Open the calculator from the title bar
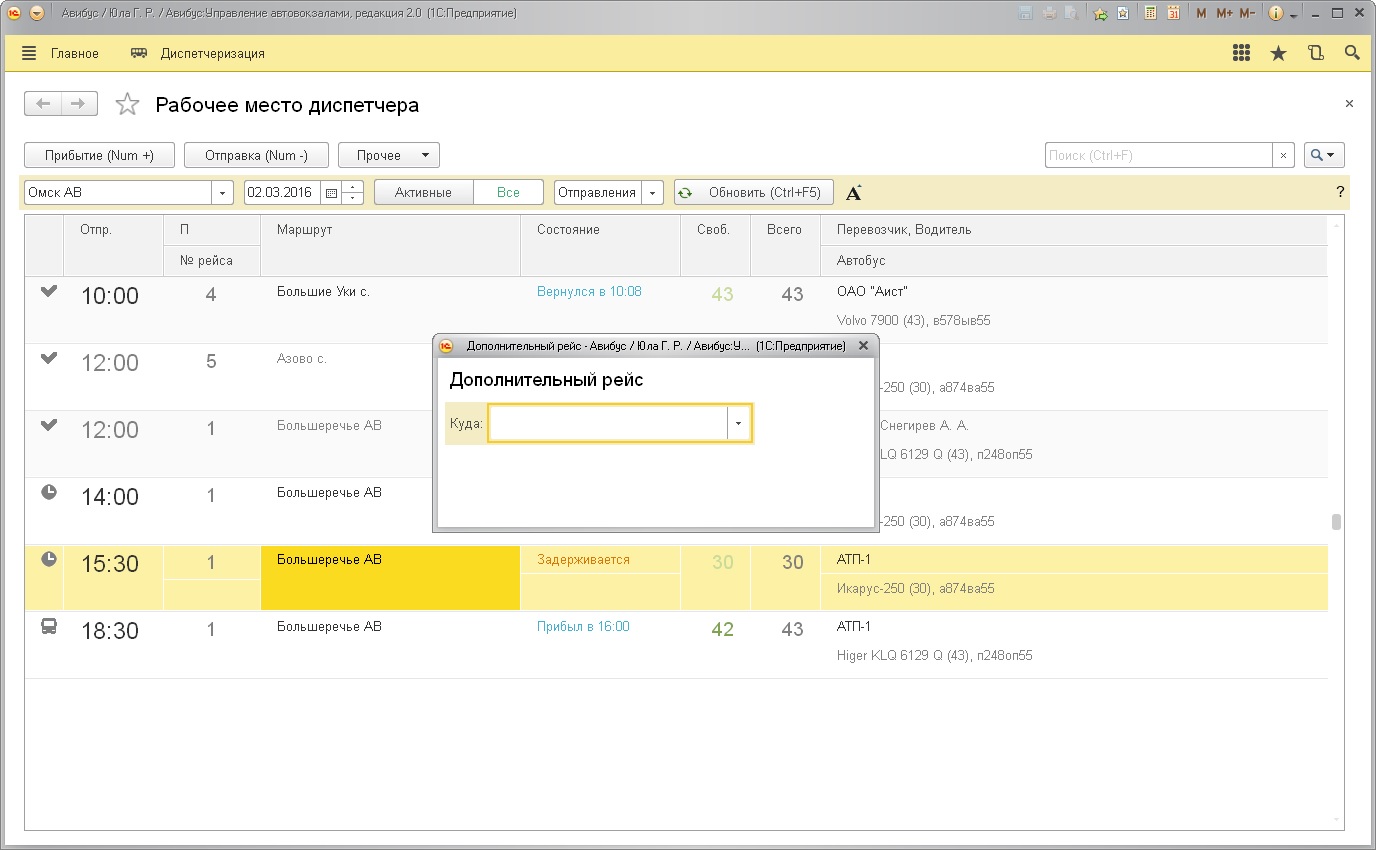The width and height of the screenshot is (1376, 850). (x=1151, y=14)
